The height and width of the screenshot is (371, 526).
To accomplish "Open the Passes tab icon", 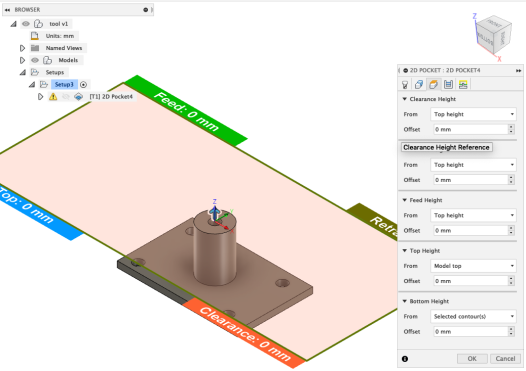I will 448,85.
